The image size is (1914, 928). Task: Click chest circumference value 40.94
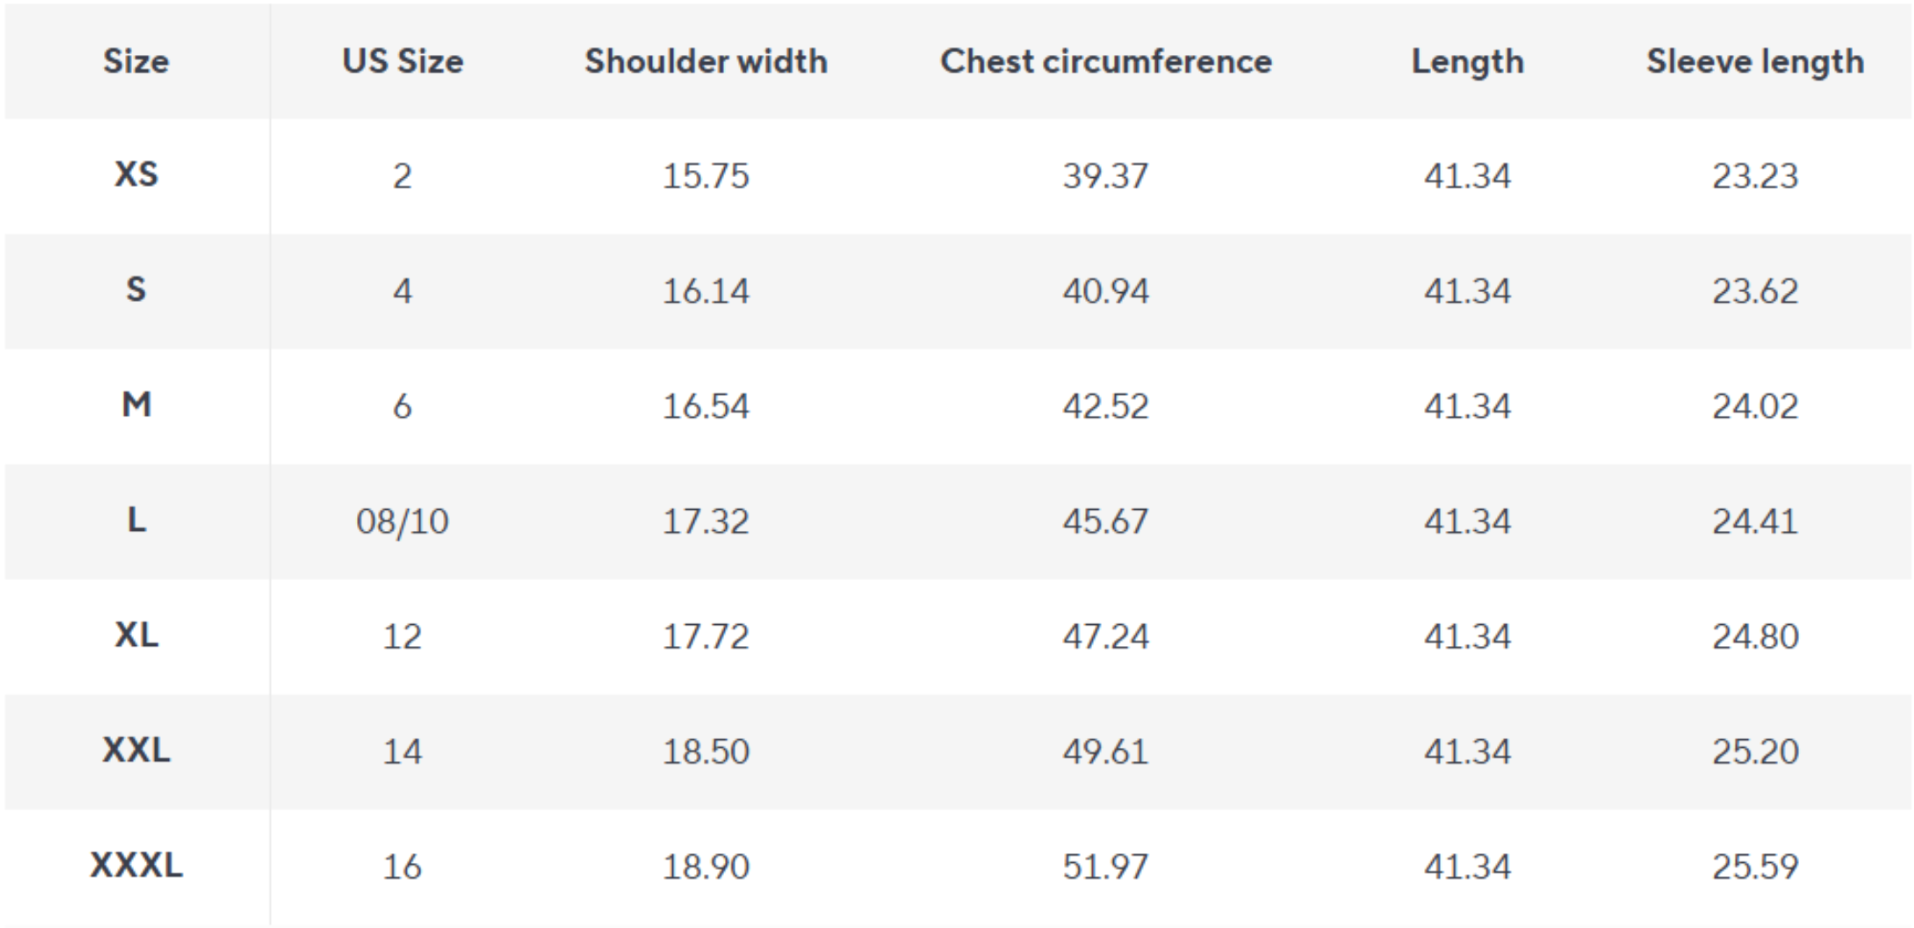(1105, 291)
